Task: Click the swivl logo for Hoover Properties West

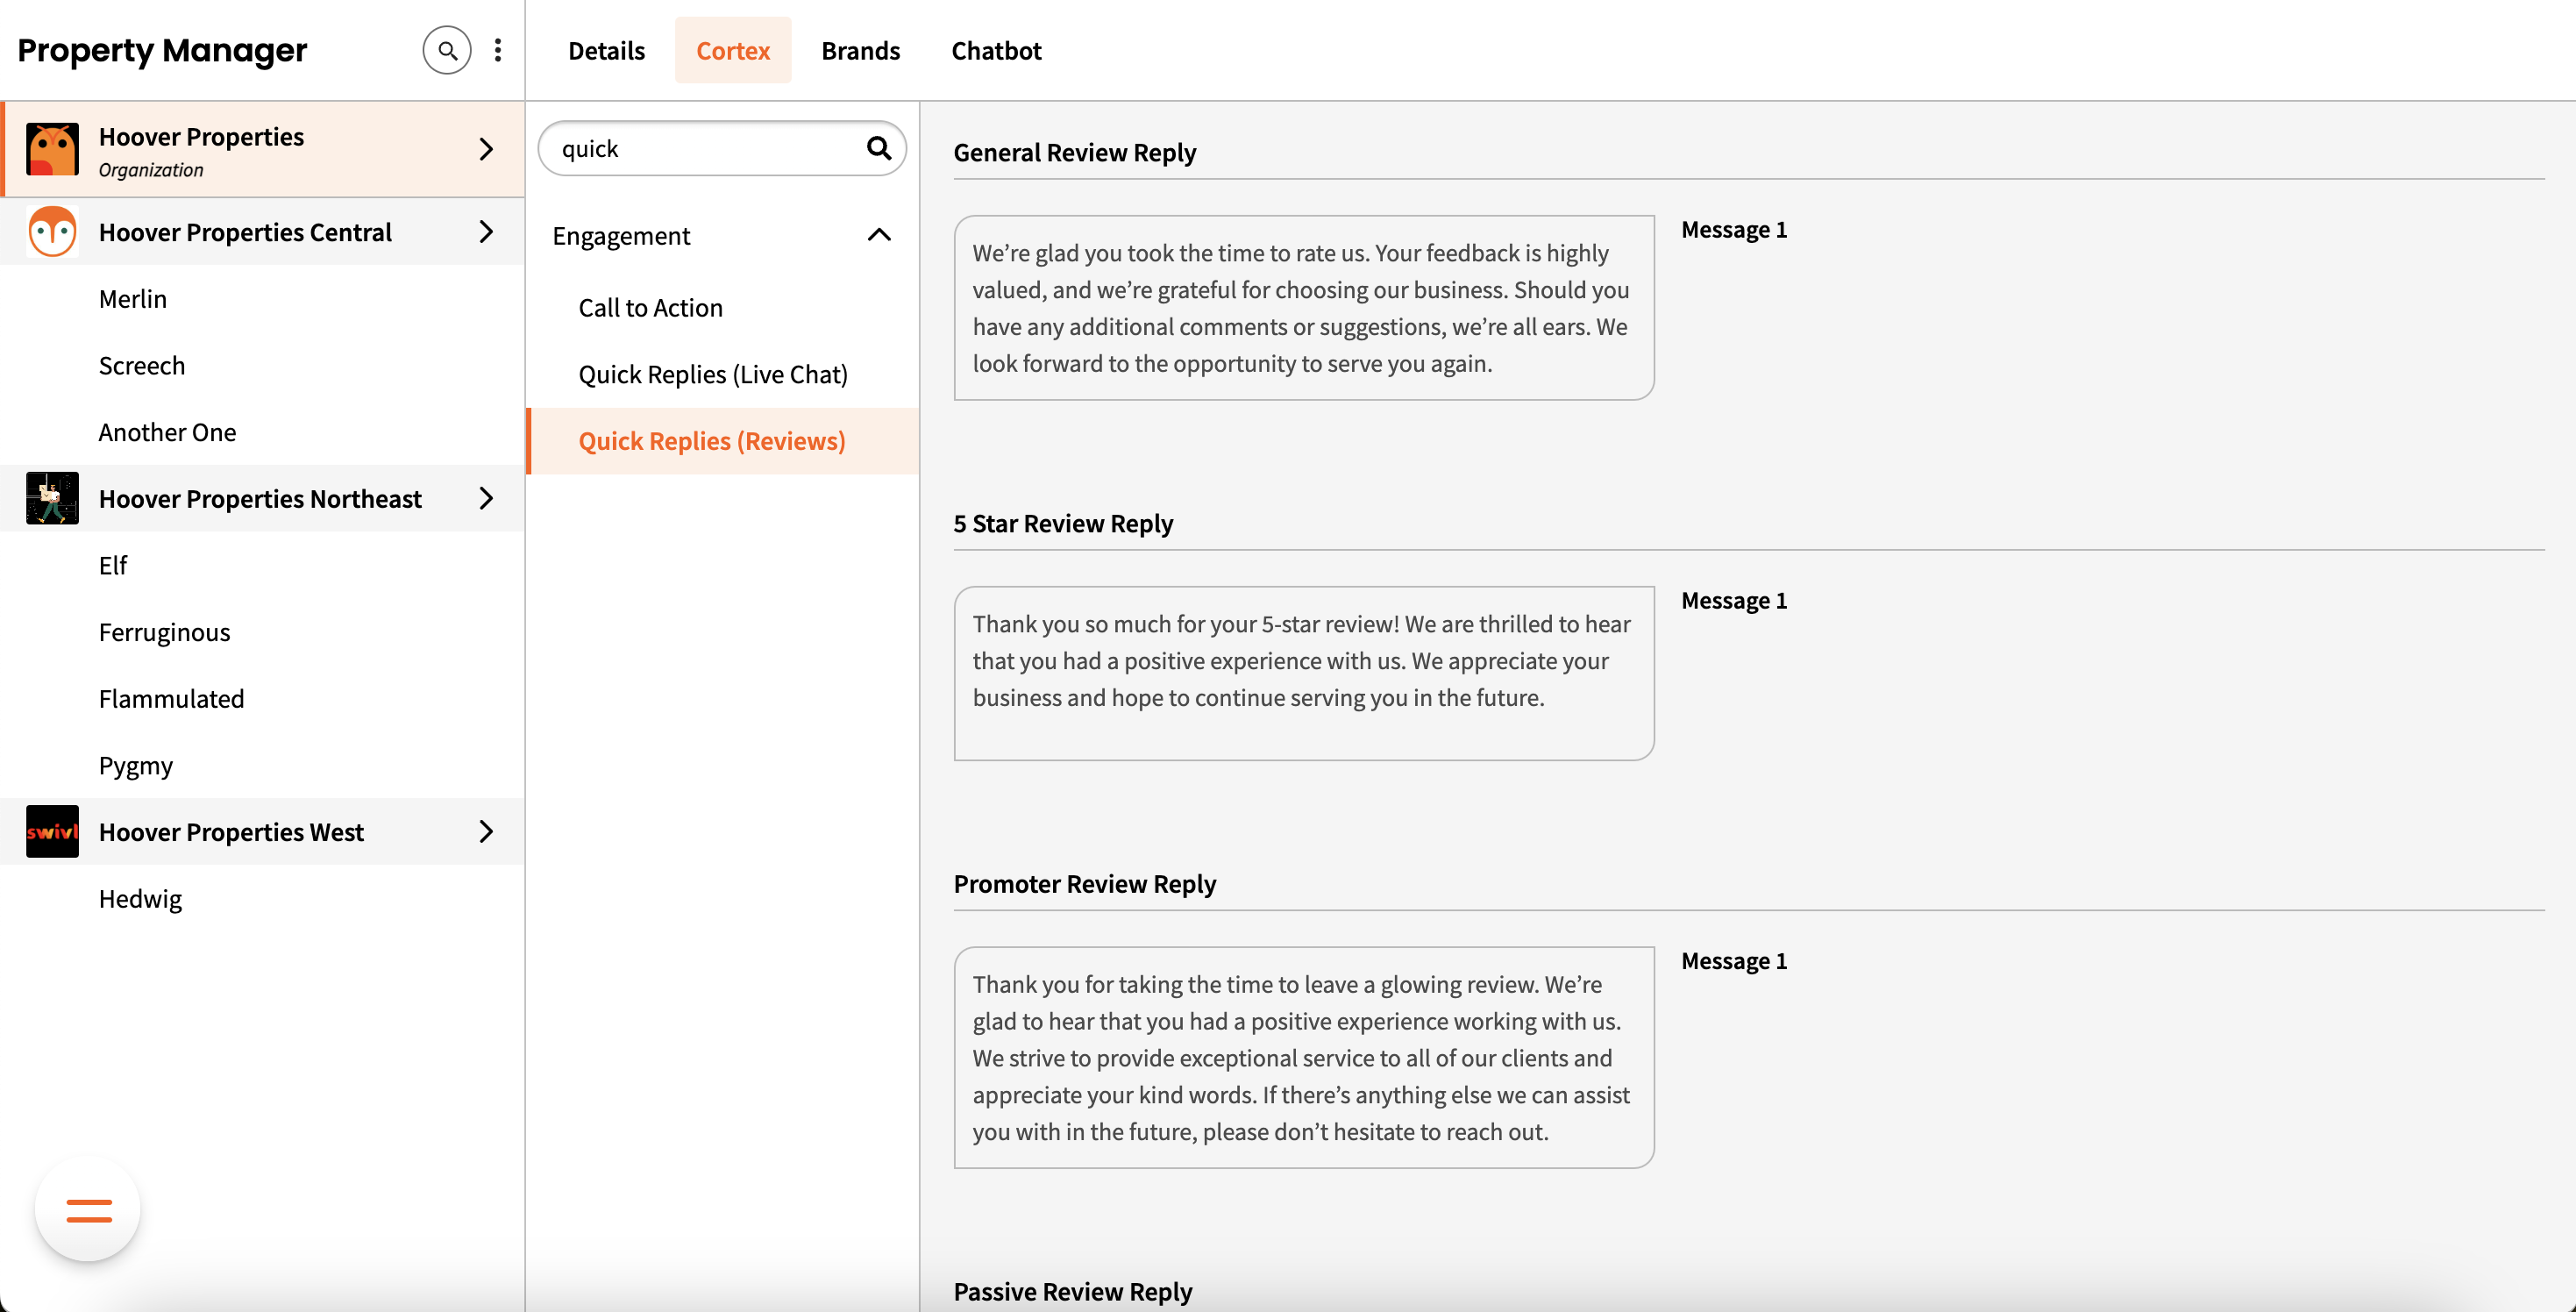Action: click(x=52, y=831)
